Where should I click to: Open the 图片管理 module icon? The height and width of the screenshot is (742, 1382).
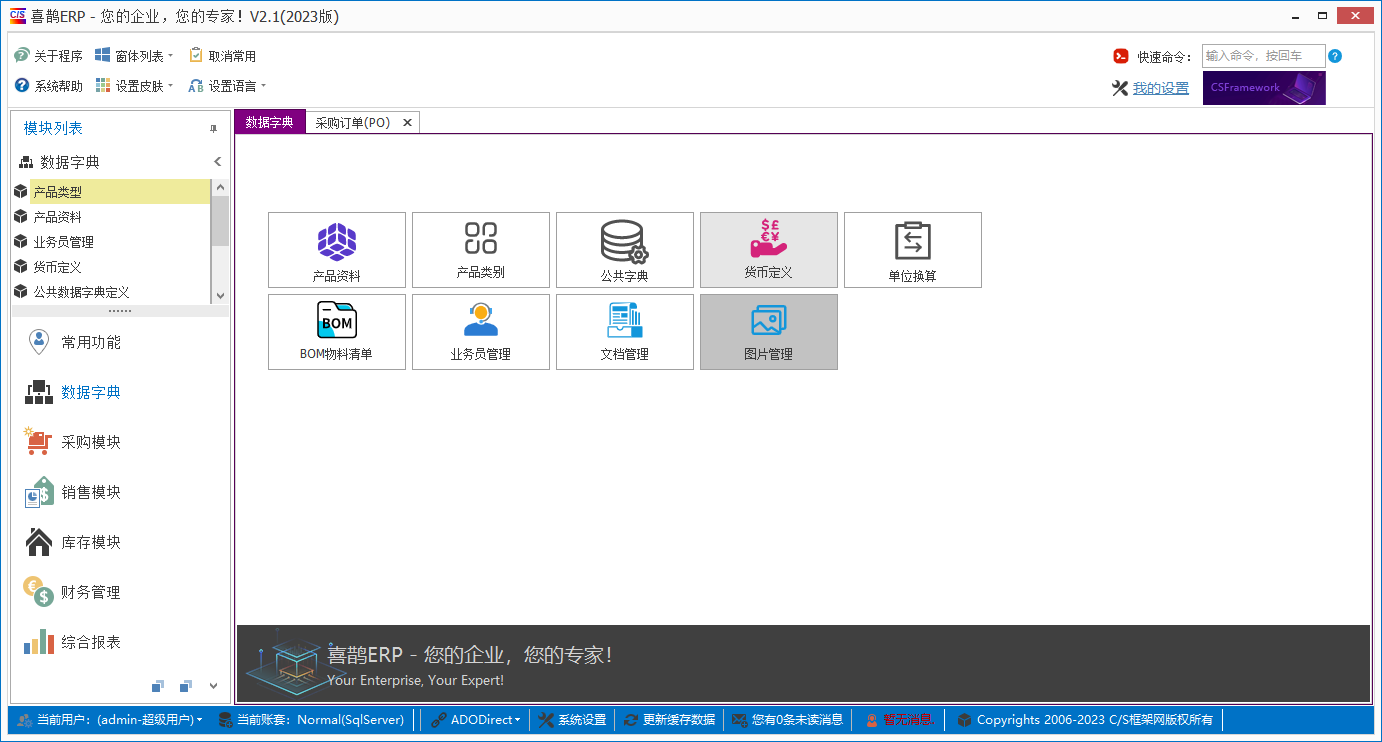(768, 331)
